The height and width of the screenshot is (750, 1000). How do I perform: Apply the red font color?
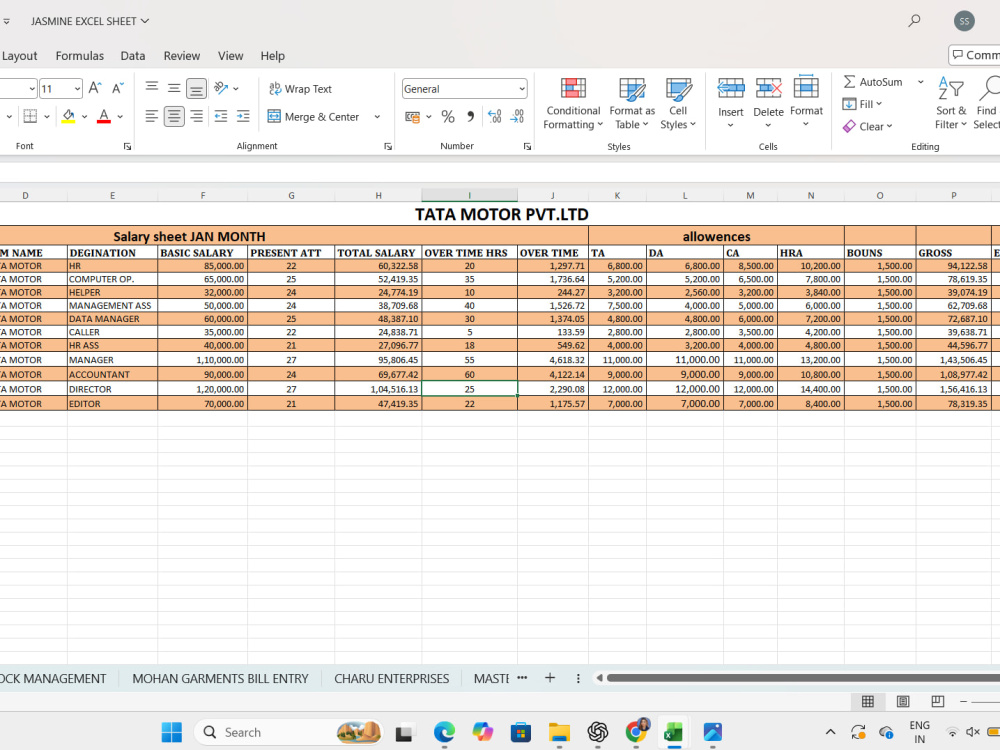(x=104, y=116)
